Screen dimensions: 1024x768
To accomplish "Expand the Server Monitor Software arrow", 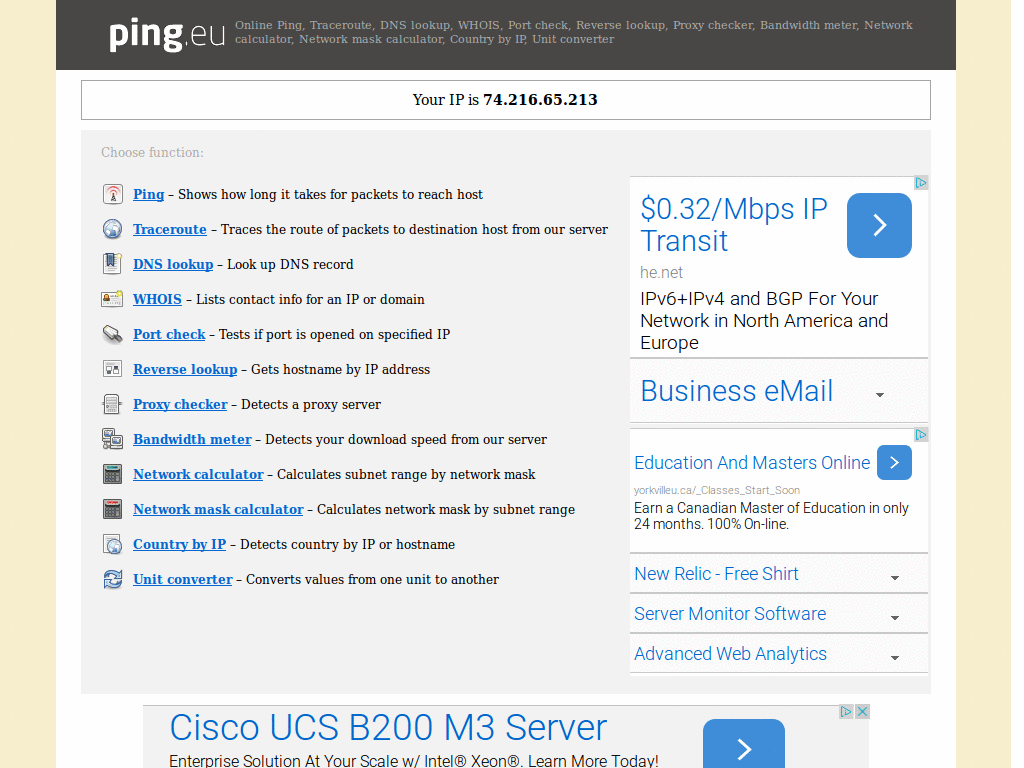I will (895, 618).
